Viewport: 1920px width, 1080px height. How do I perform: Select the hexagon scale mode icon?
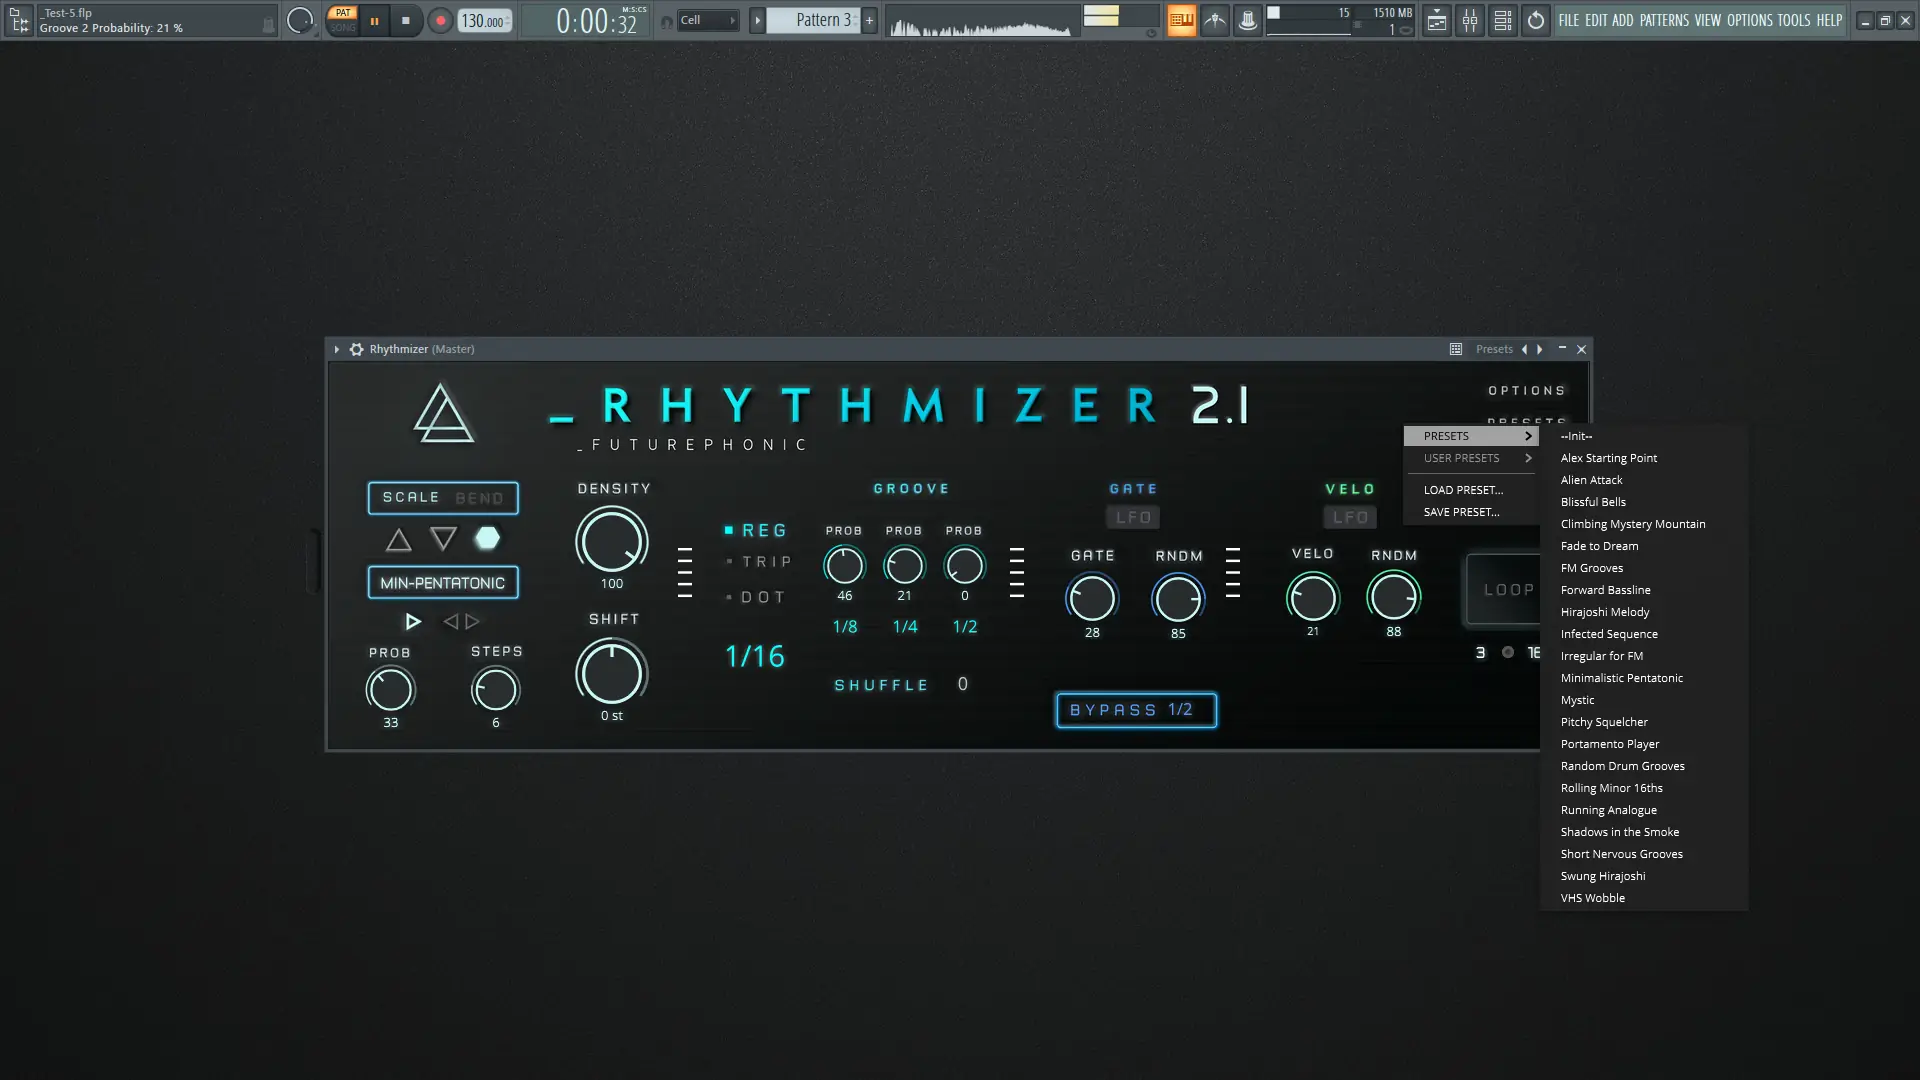[487, 538]
